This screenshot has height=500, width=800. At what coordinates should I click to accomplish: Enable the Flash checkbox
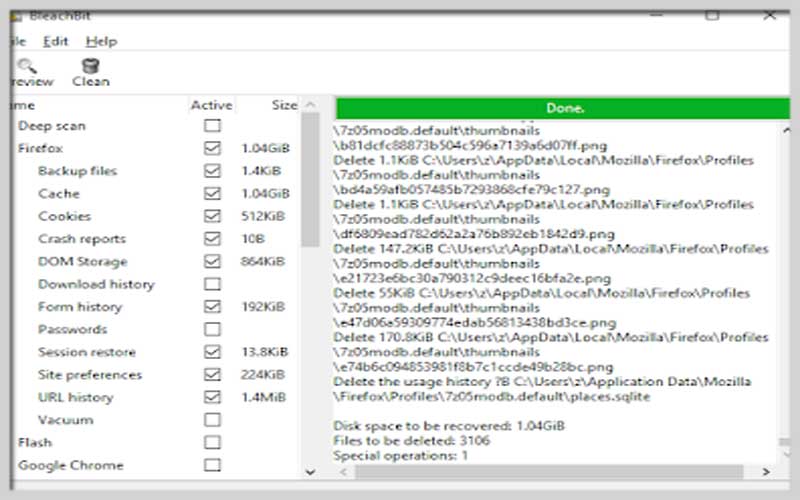tap(212, 442)
